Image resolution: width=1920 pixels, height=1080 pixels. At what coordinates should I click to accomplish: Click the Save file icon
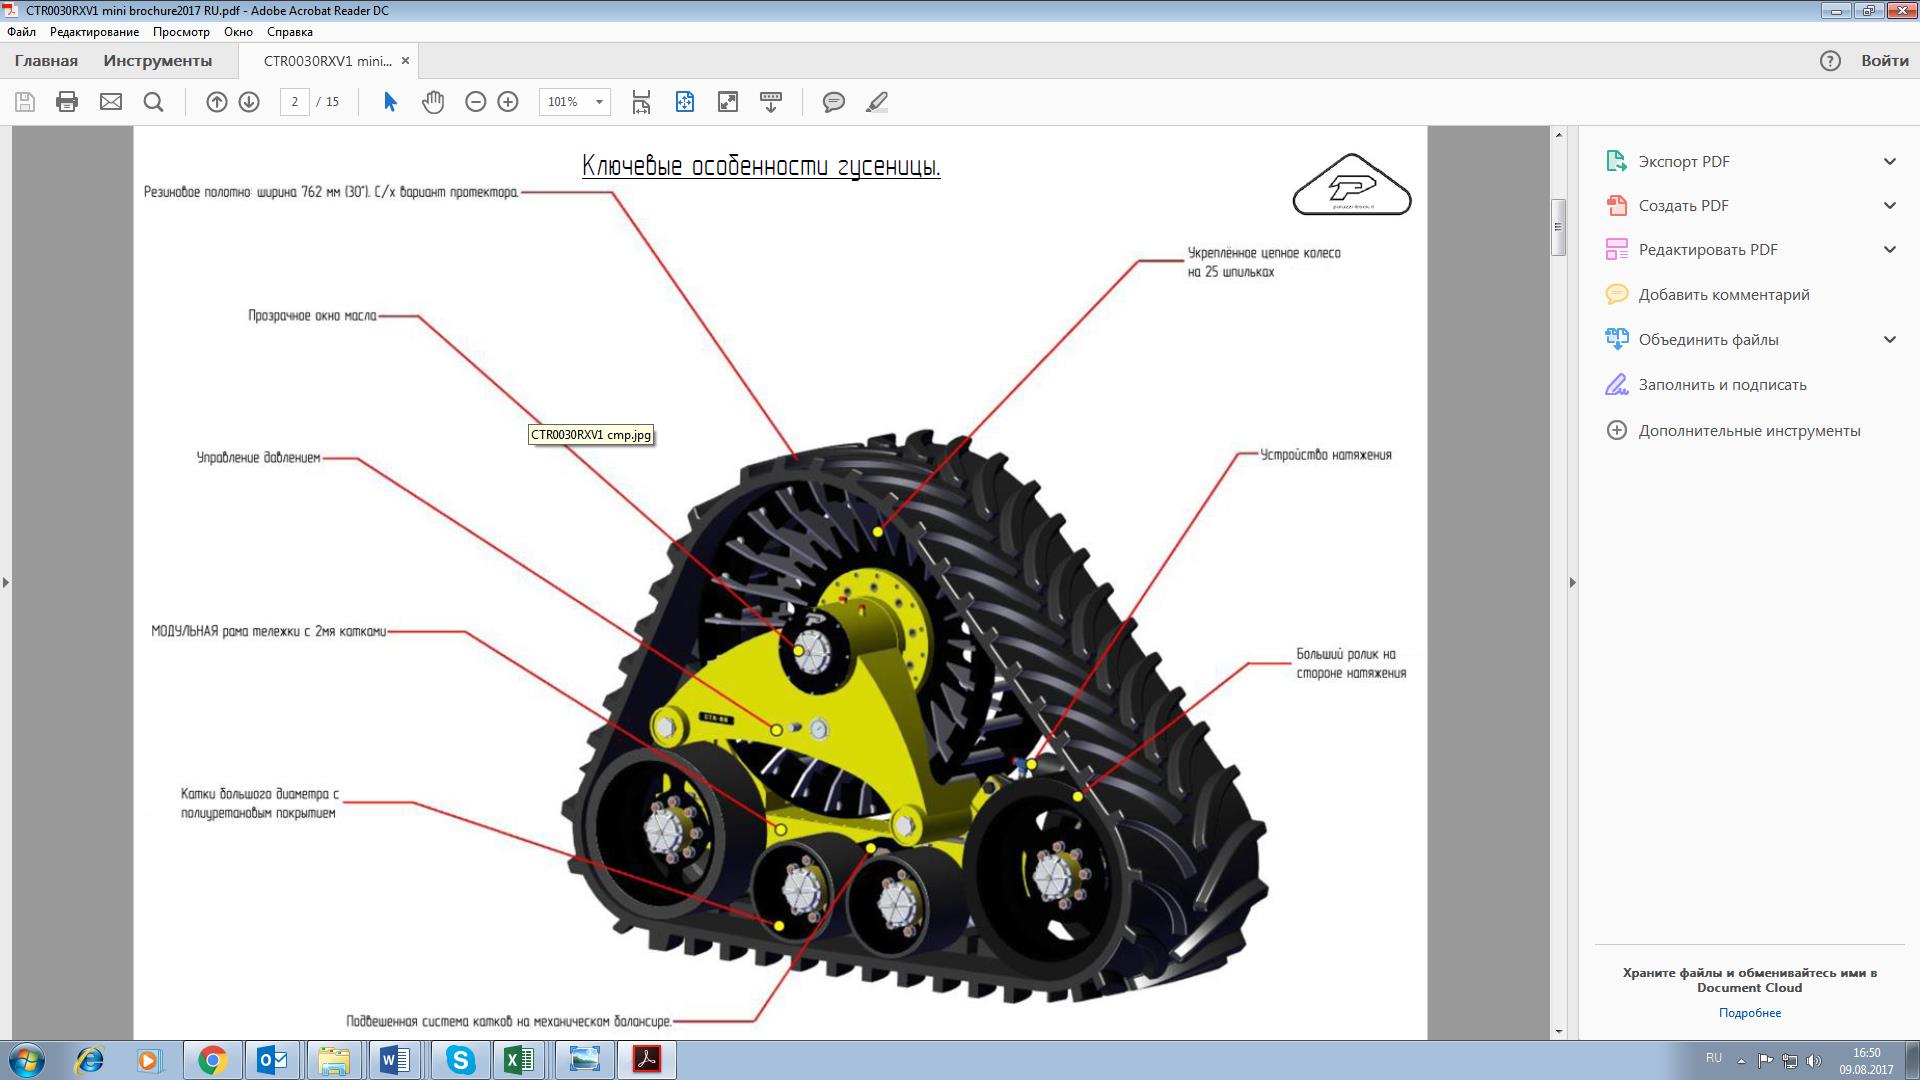pos(25,102)
